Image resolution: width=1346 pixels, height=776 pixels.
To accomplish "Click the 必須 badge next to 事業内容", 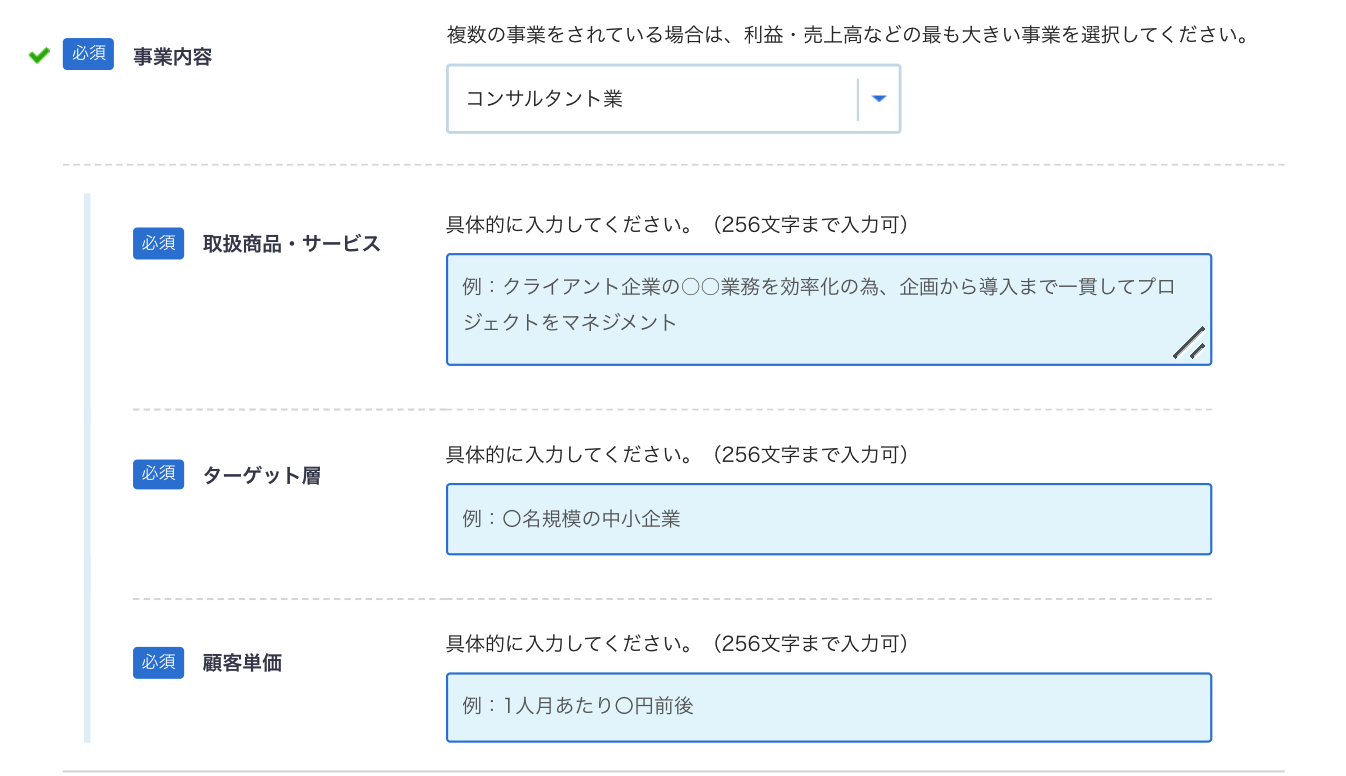I will [x=88, y=54].
